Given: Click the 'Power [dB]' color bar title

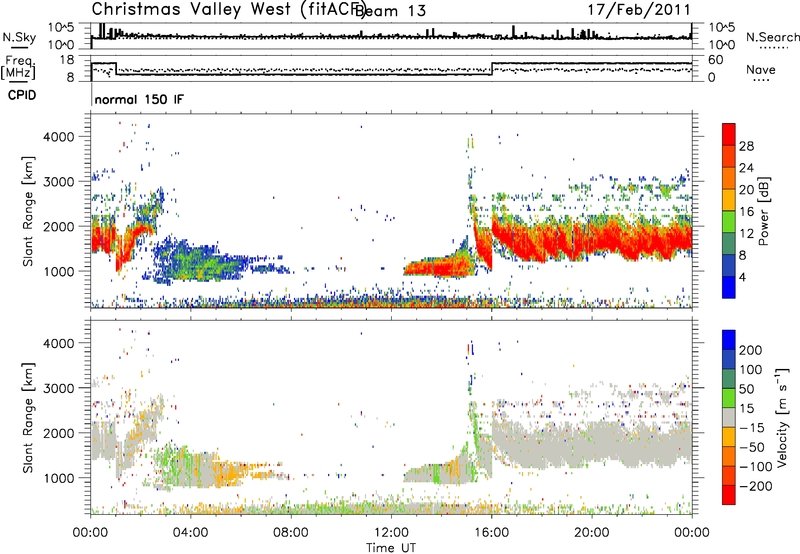Looking at the screenshot, I should (x=764, y=211).
